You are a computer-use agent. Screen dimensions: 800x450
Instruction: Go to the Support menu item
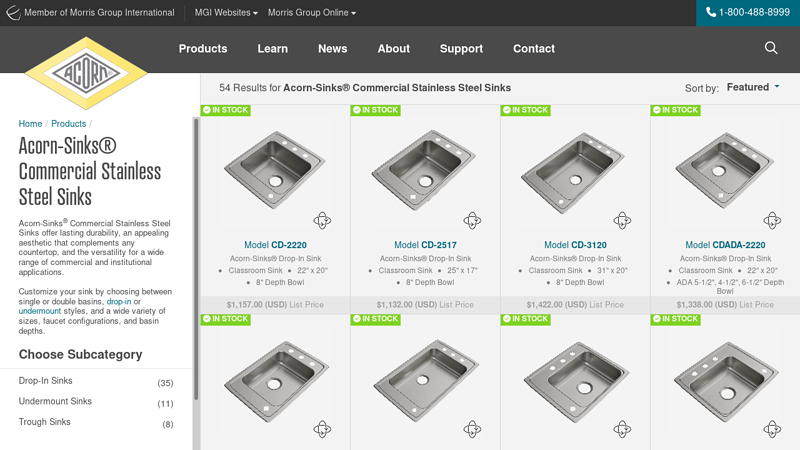pyautogui.click(x=461, y=48)
